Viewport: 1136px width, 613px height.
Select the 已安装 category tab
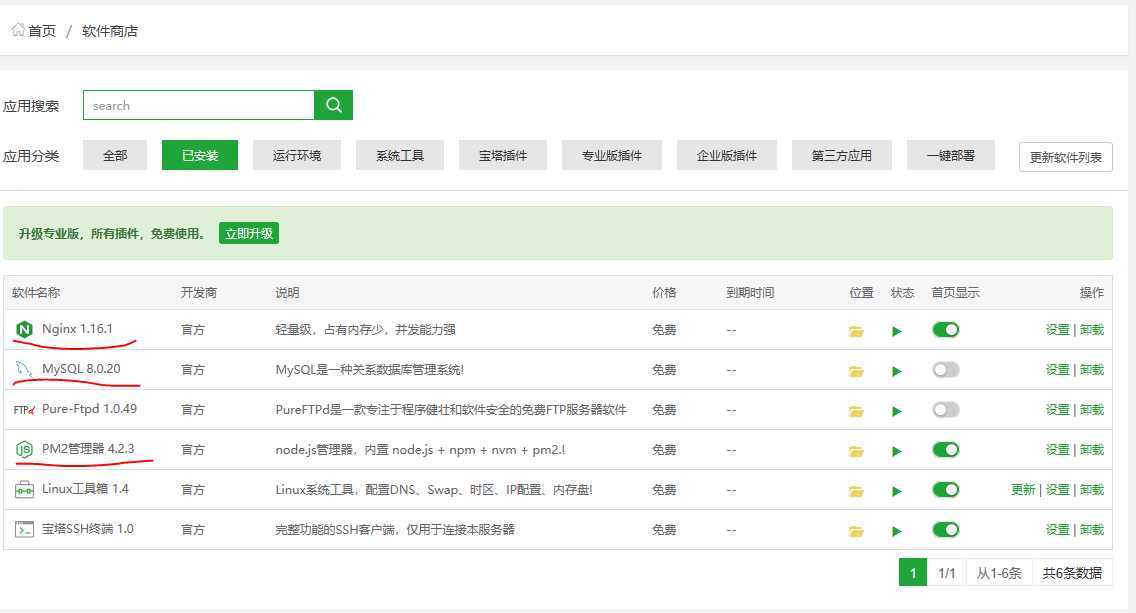[200, 155]
